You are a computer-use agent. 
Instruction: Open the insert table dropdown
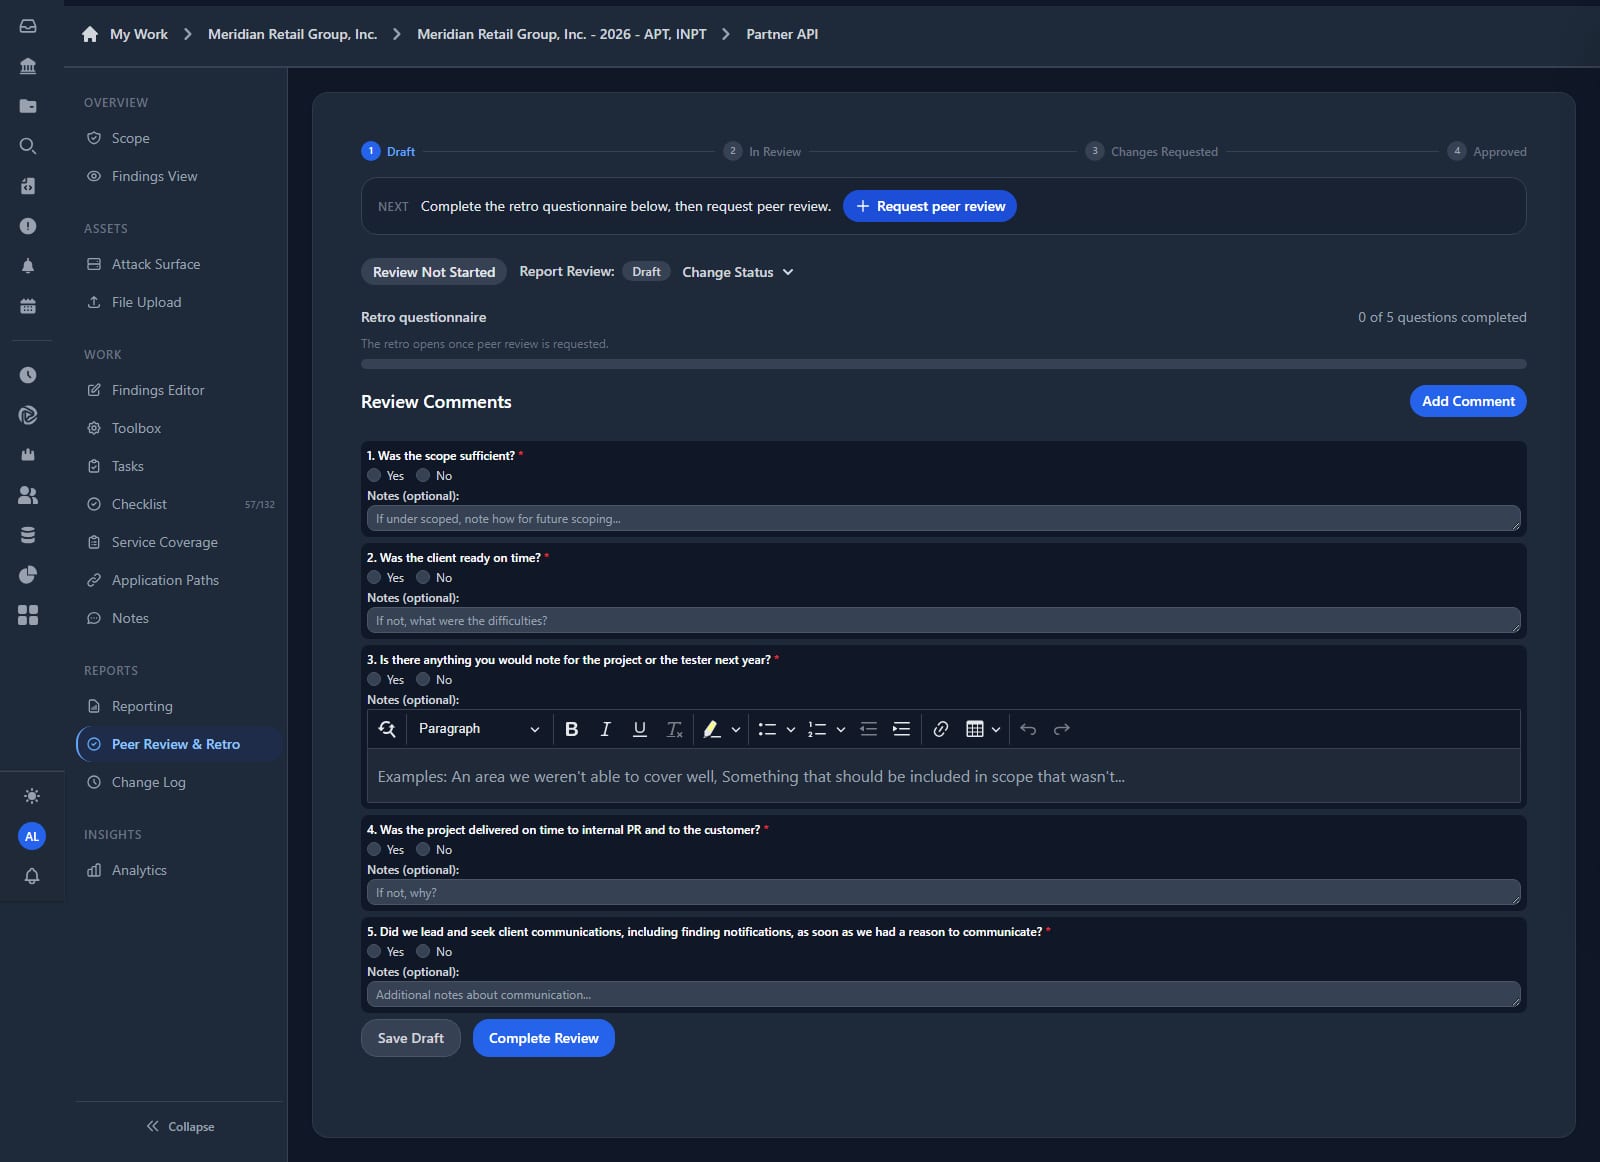click(983, 729)
